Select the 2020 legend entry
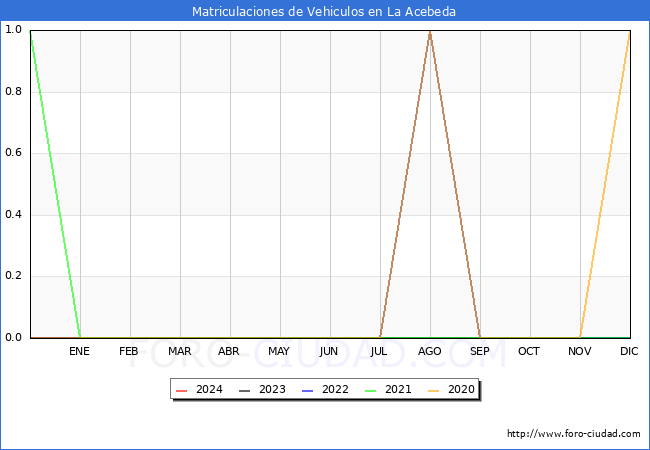Viewport: 650px width, 450px height. point(451,390)
